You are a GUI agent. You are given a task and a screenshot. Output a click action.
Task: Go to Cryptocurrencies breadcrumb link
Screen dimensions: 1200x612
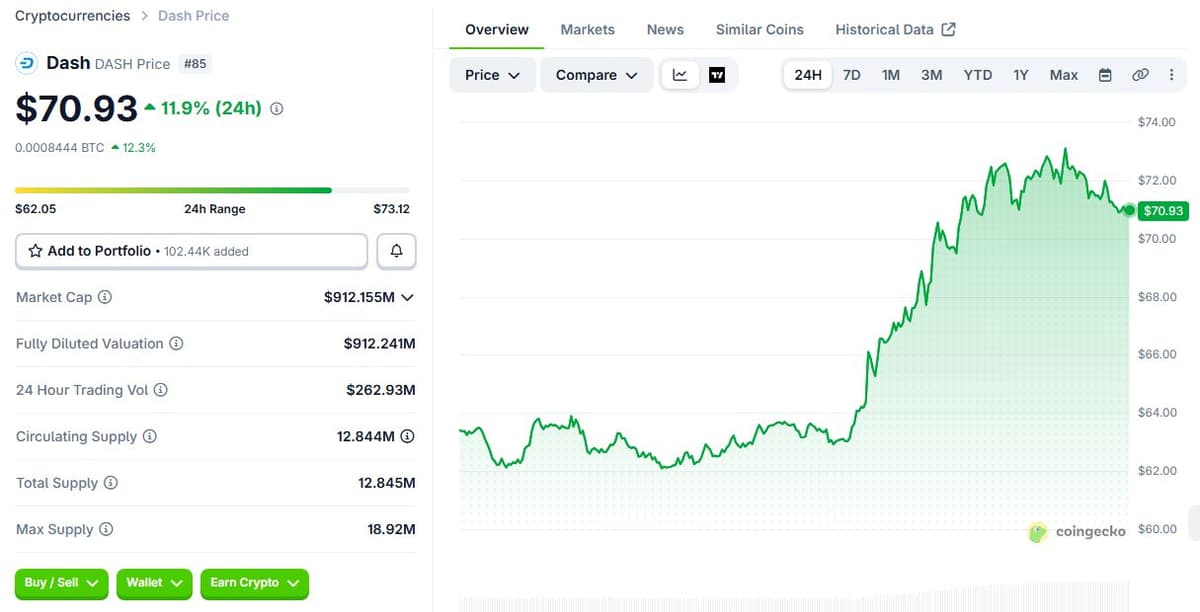point(72,15)
